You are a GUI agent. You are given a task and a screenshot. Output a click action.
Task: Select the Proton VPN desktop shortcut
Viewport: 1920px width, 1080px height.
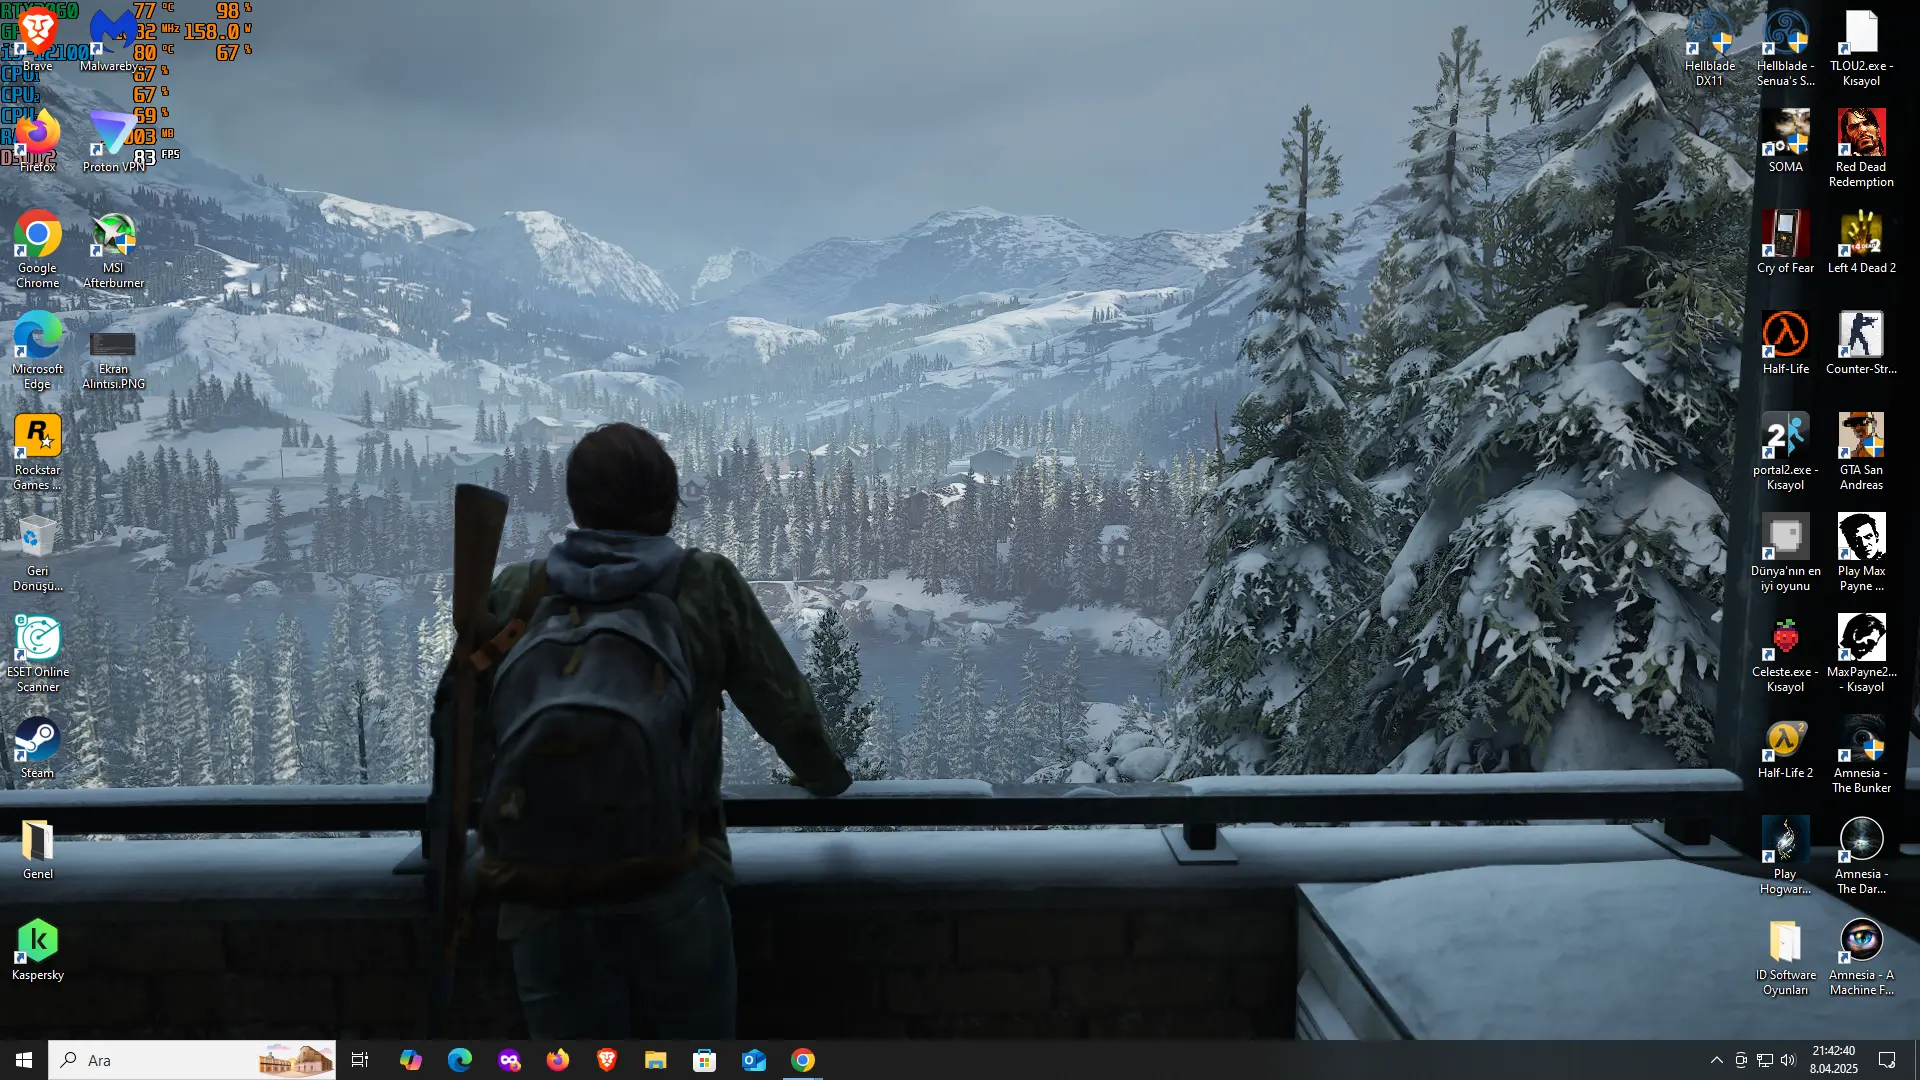pyautogui.click(x=113, y=141)
